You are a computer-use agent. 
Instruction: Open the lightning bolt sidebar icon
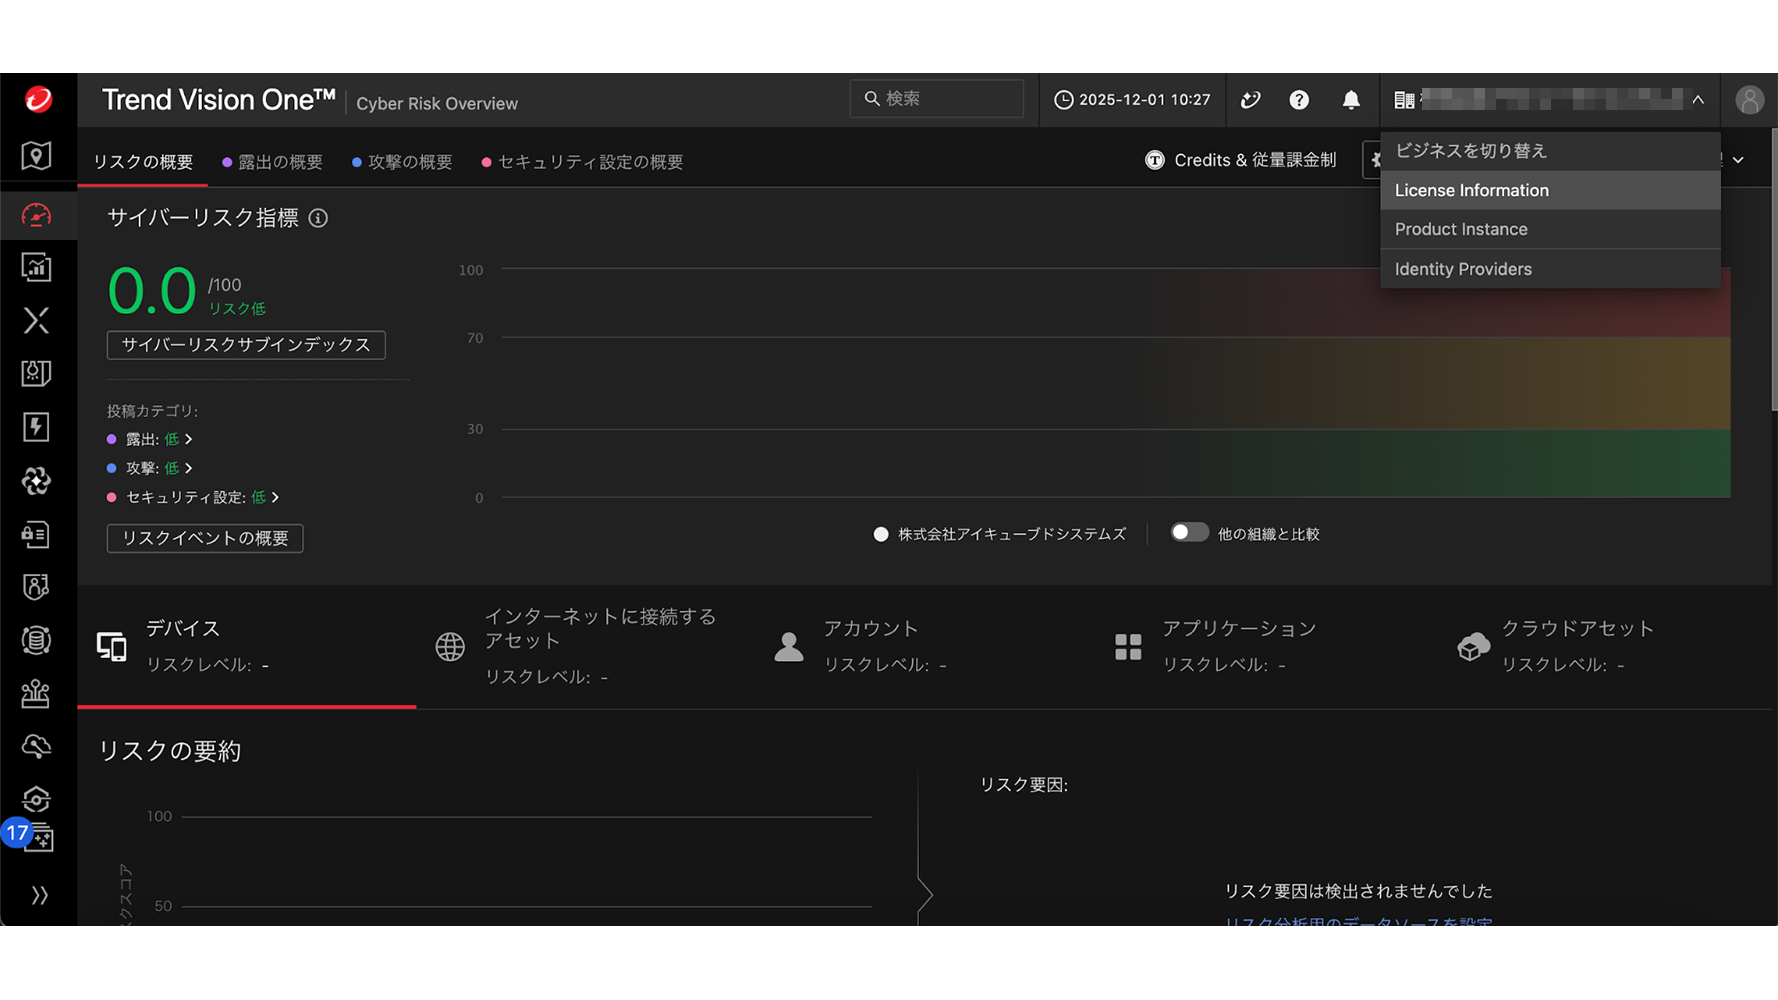point(37,427)
